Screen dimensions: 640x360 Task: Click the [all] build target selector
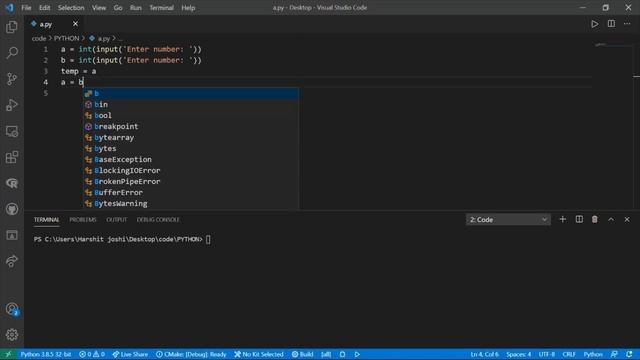pyautogui.click(x=326, y=354)
